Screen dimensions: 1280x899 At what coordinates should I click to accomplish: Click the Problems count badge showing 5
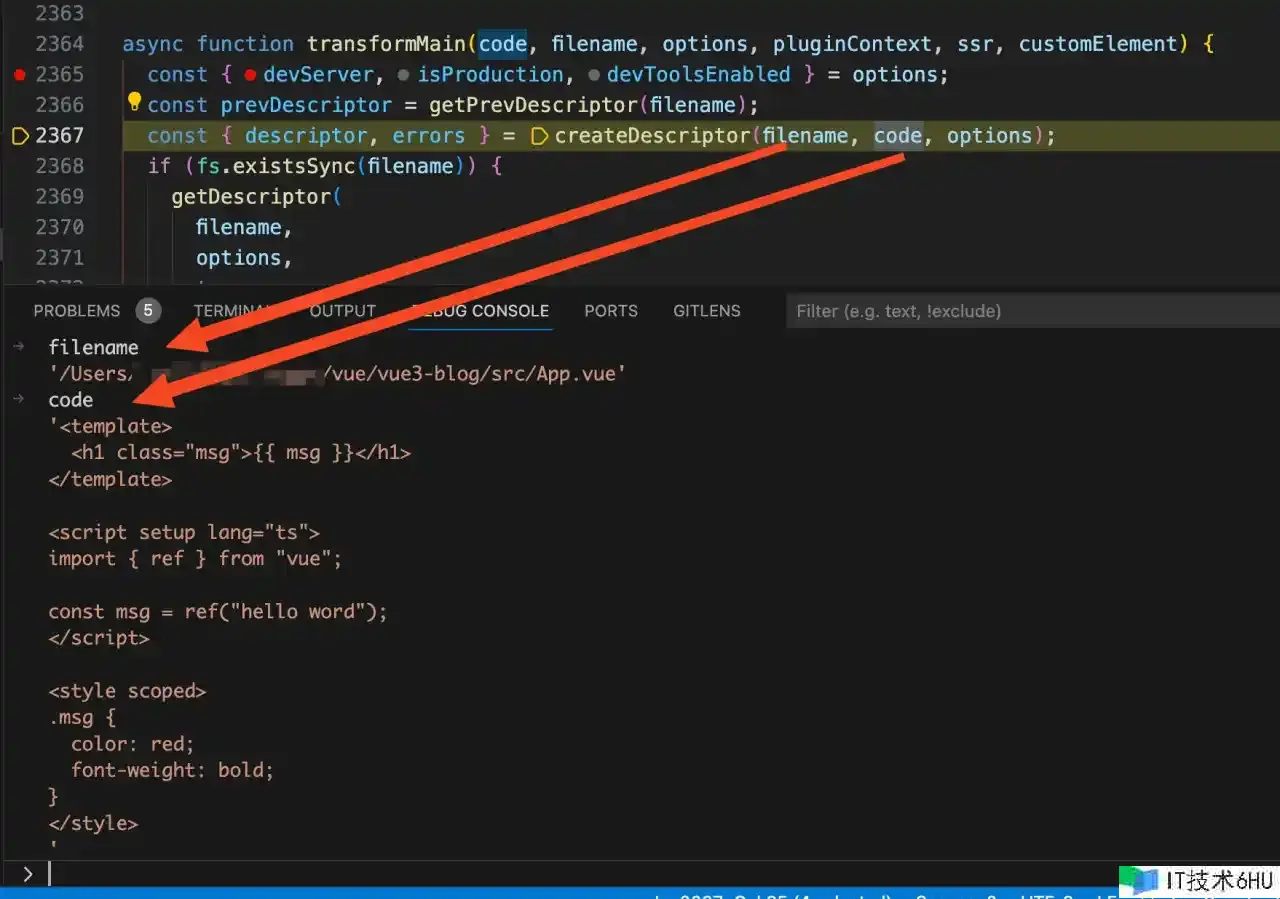click(x=148, y=311)
